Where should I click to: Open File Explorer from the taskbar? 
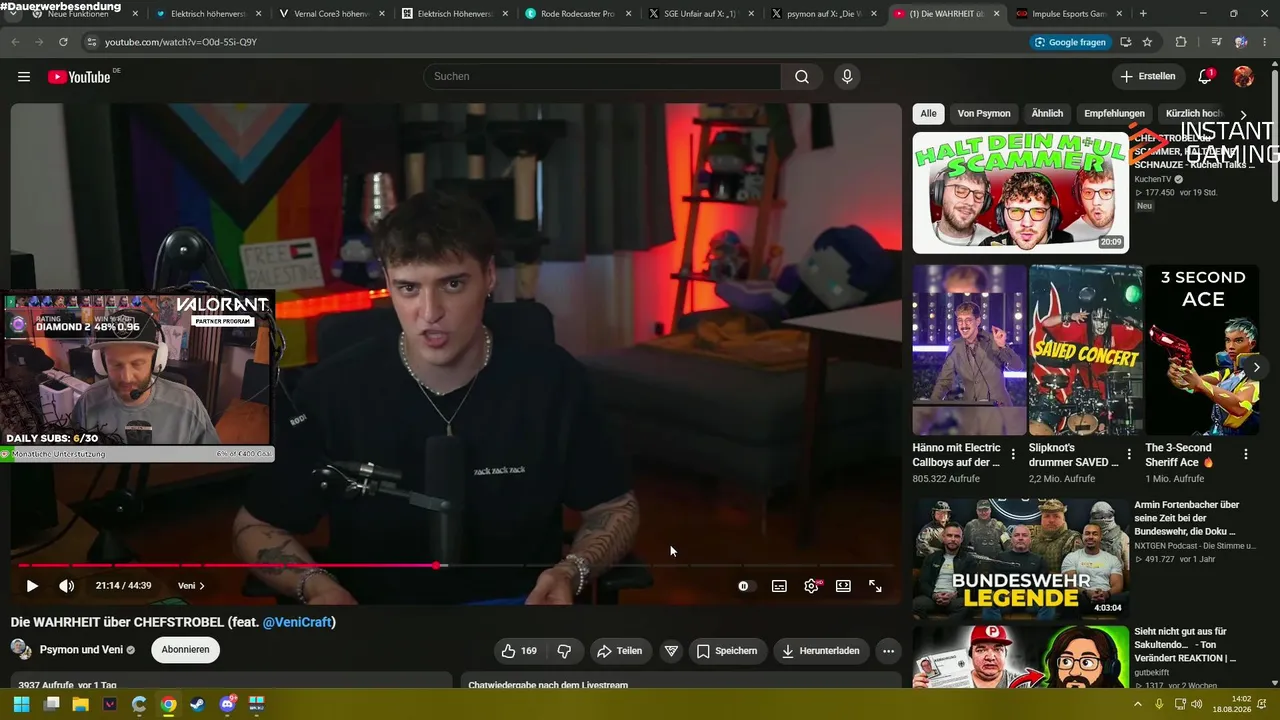[x=80, y=704]
